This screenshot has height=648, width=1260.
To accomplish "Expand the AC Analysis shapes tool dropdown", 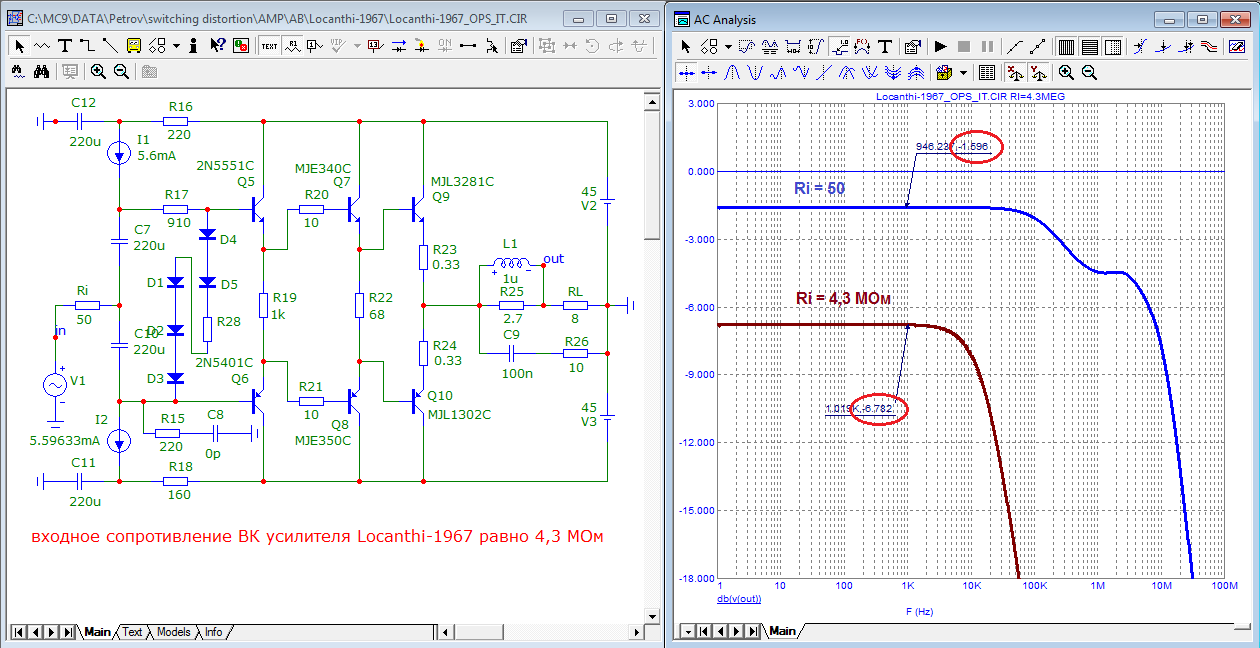I will [x=727, y=46].
